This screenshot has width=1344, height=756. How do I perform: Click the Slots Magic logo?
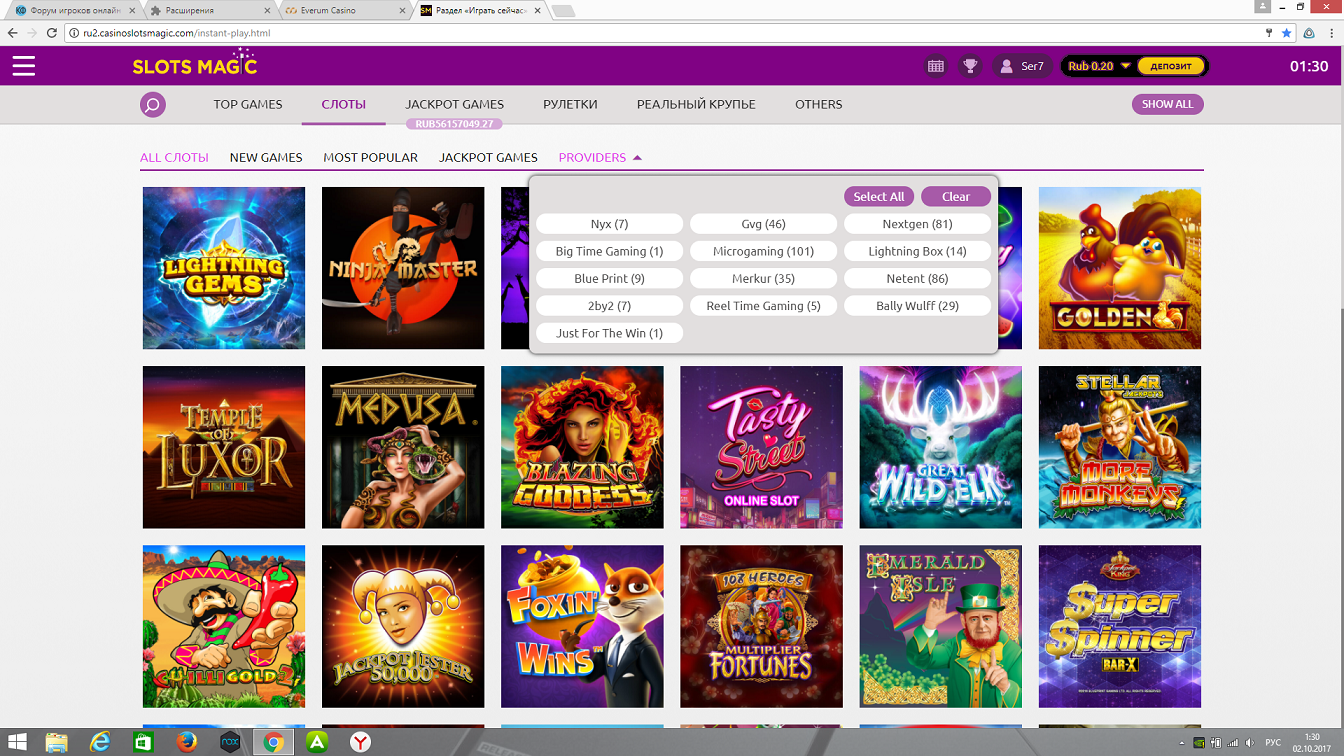point(195,64)
